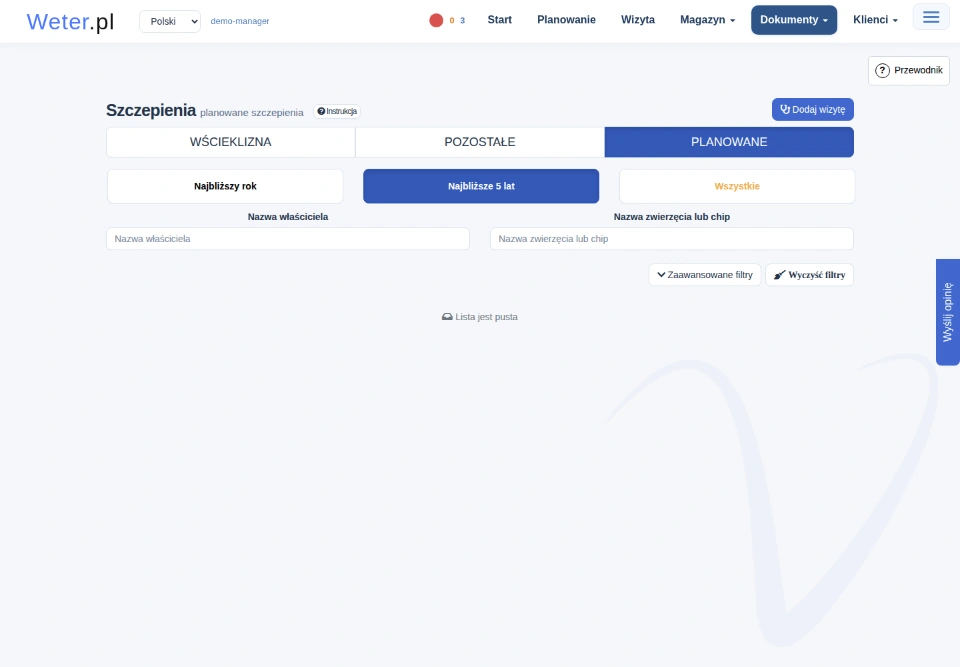Focus the Nazwa zwierzęcia lub chip field
This screenshot has width=960, height=667.
click(x=672, y=239)
